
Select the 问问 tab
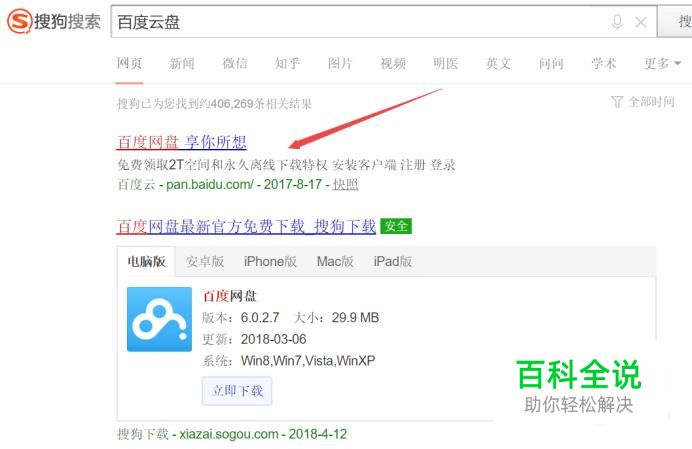point(551,64)
